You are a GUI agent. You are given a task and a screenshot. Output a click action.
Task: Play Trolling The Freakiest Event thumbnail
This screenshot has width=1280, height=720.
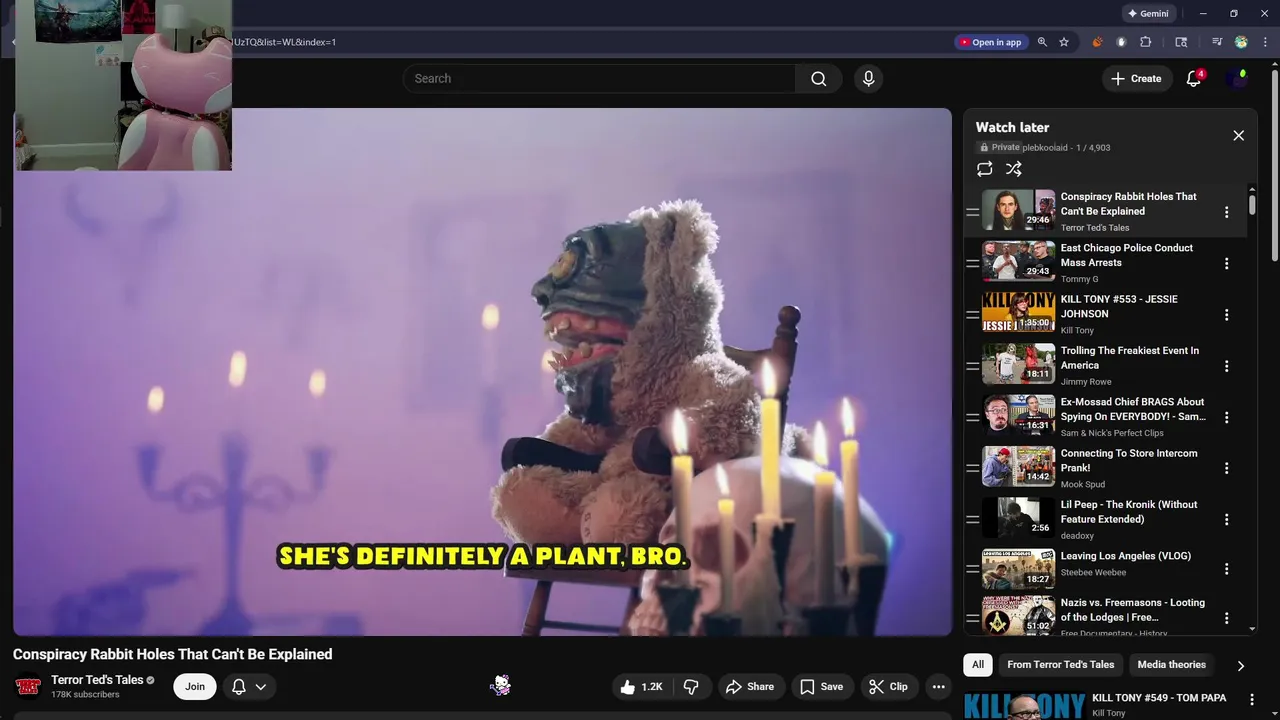[x=1018, y=364]
